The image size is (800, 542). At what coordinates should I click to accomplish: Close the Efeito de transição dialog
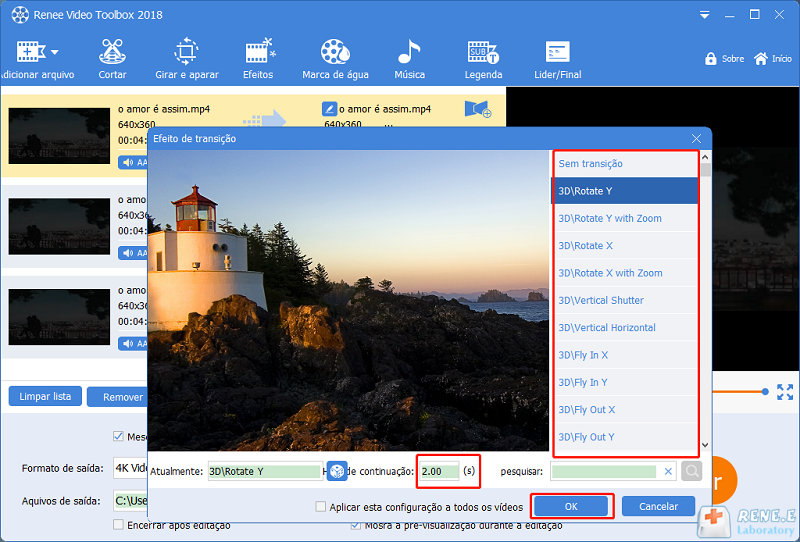pos(696,138)
